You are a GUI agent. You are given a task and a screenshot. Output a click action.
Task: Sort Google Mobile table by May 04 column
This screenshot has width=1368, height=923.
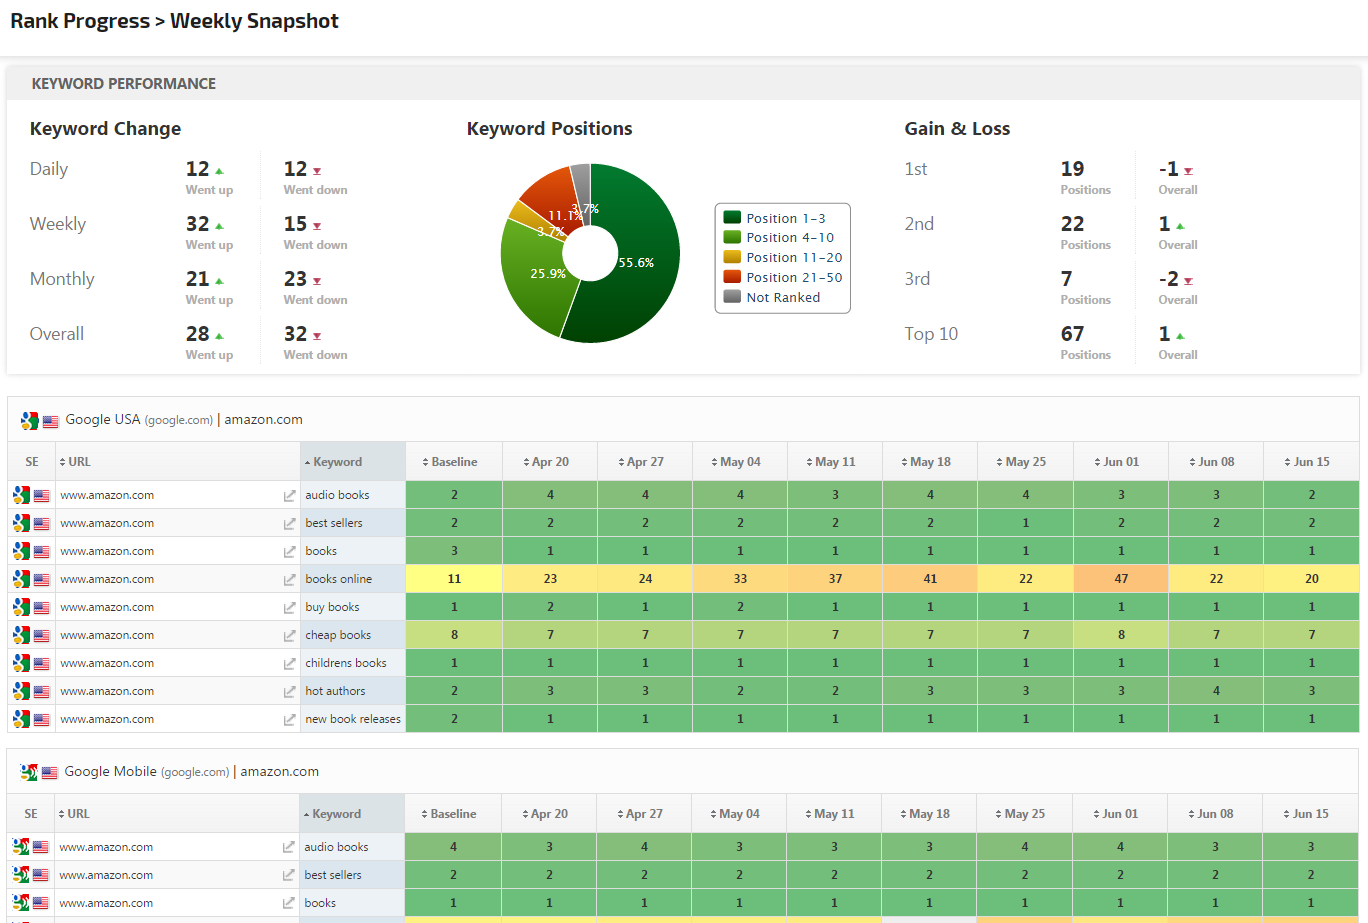(x=739, y=814)
